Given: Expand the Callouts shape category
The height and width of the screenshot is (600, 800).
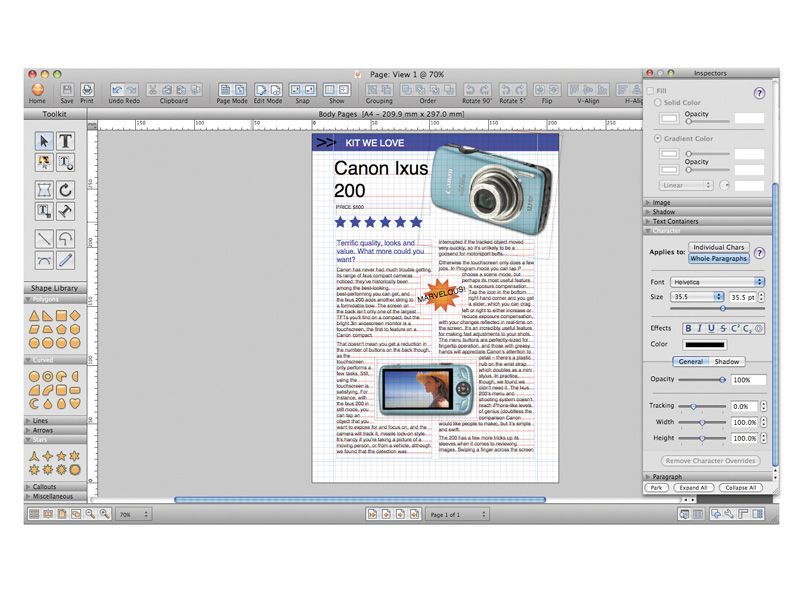Looking at the screenshot, I should point(55,487).
